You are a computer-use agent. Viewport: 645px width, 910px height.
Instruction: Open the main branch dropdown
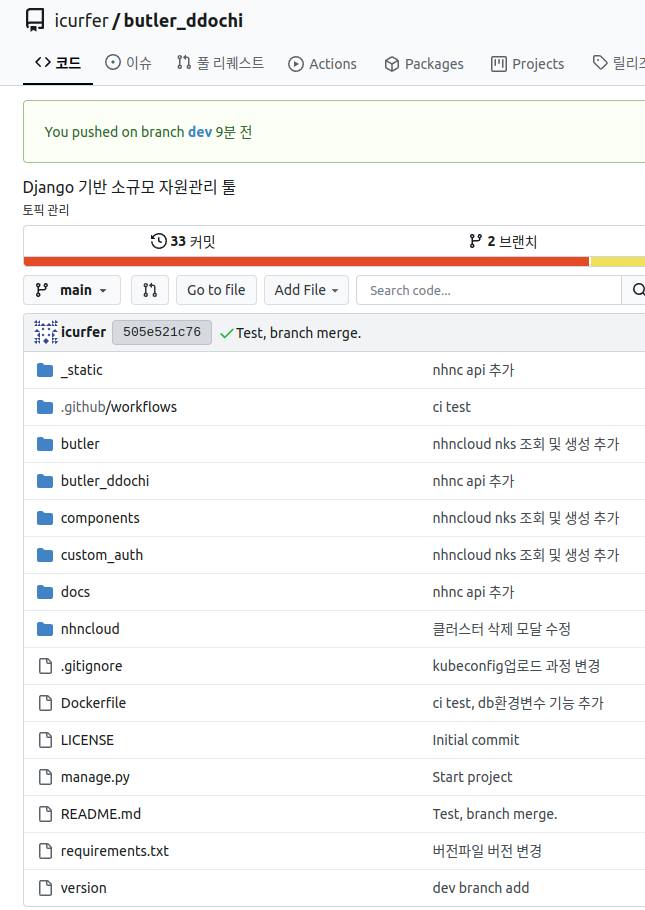tap(72, 290)
